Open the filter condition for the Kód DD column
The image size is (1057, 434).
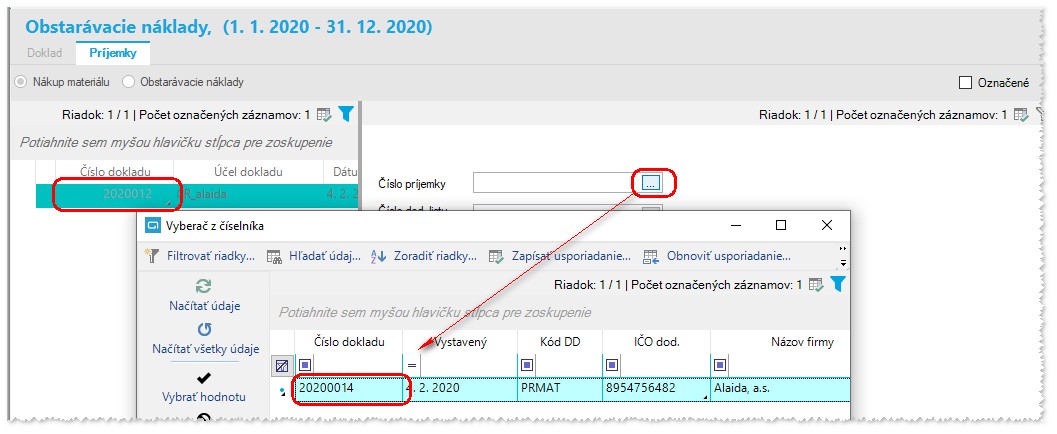528,365
